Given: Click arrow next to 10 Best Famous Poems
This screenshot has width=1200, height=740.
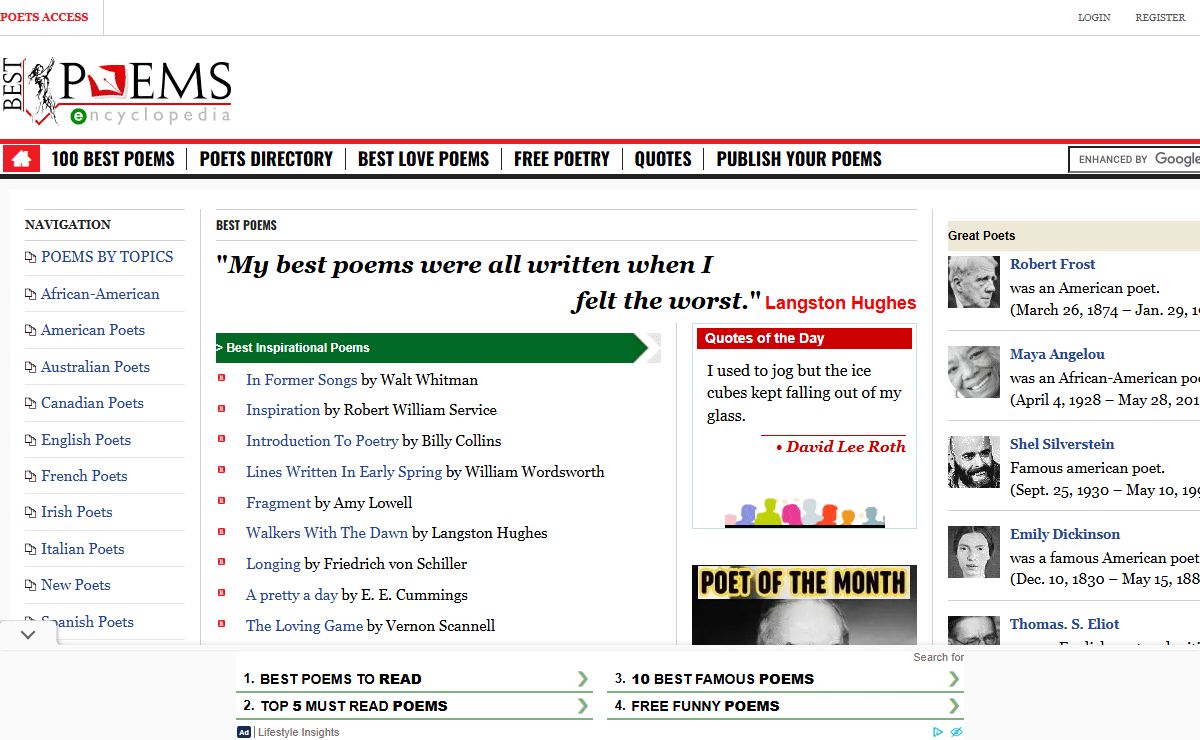Looking at the screenshot, I should click(x=954, y=679).
